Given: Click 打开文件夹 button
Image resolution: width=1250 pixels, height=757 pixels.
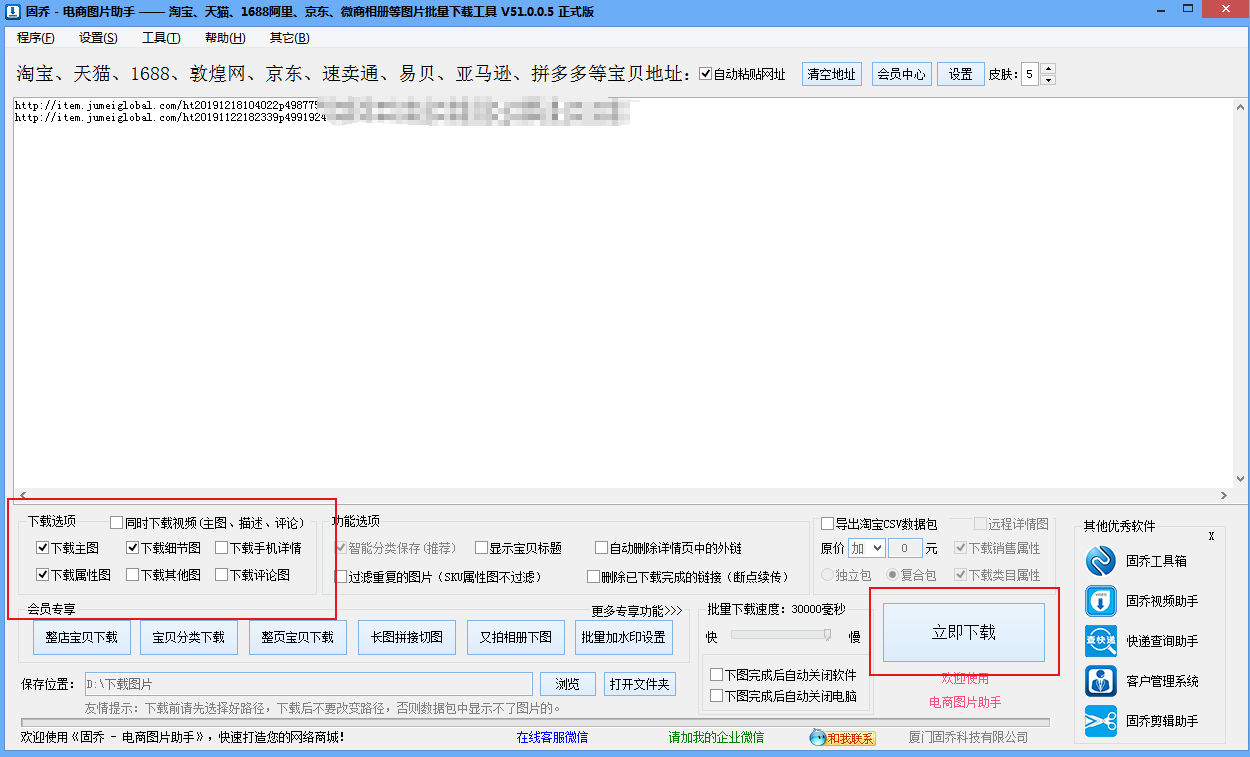Looking at the screenshot, I should click(x=640, y=684).
